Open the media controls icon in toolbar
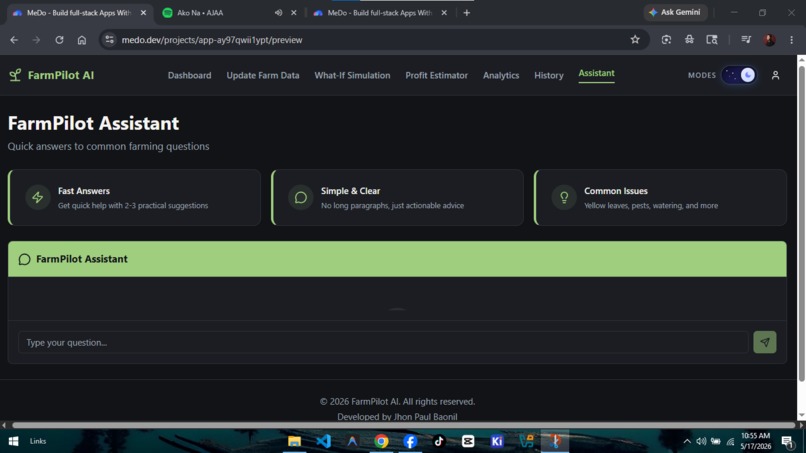This screenshot has width=806, height=453. [746, 40]
